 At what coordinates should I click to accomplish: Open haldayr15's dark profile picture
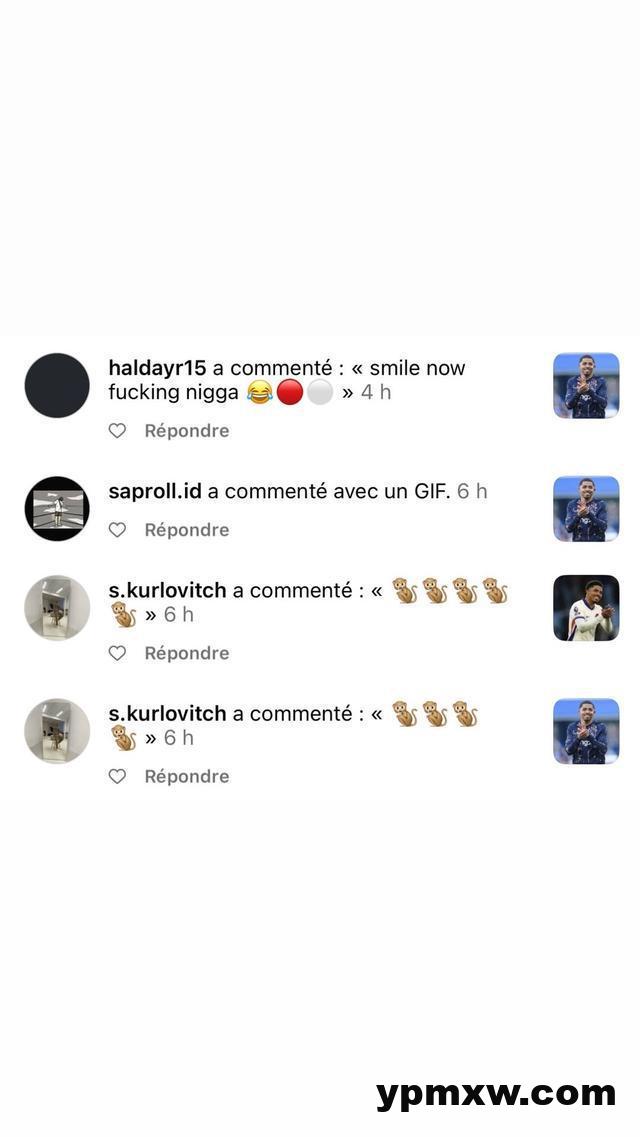pos(57,385)
